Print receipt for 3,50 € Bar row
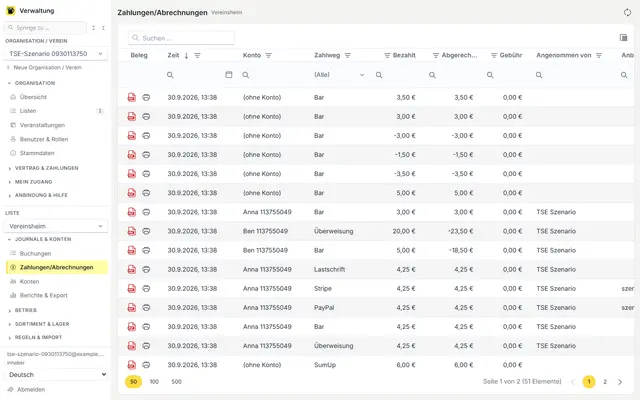Viewport: 640px width, 400px height. click(146, 97)
